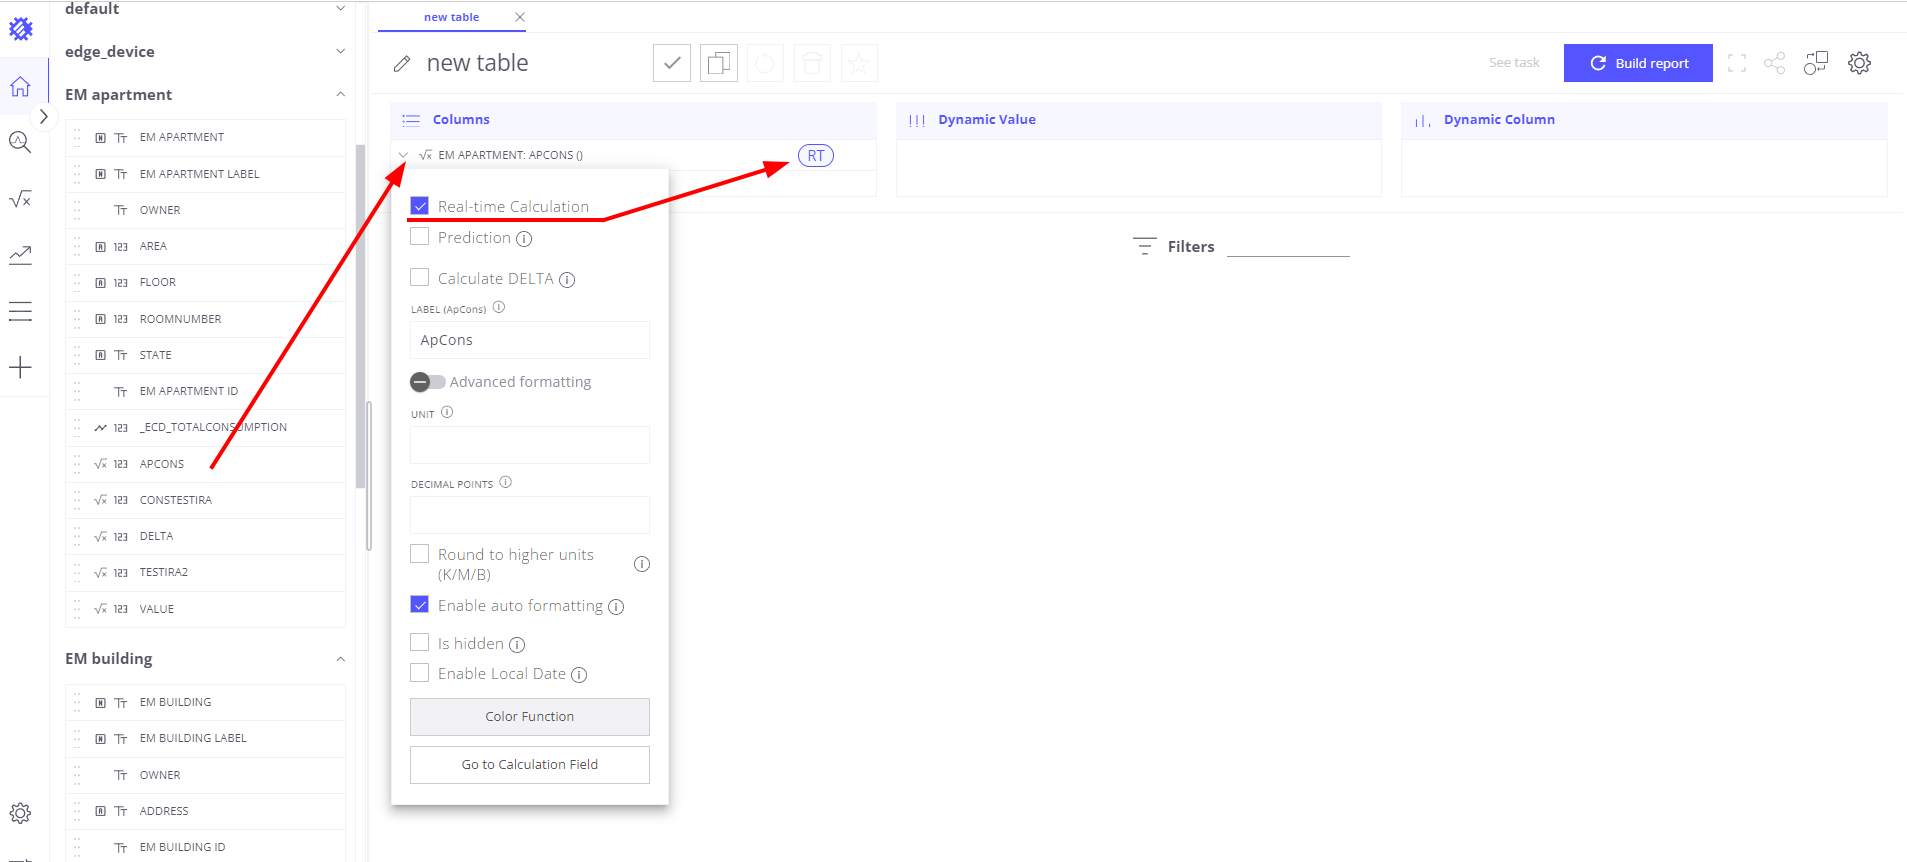
Task: Collapse the EM apartment section
Action: click(340, 95)
